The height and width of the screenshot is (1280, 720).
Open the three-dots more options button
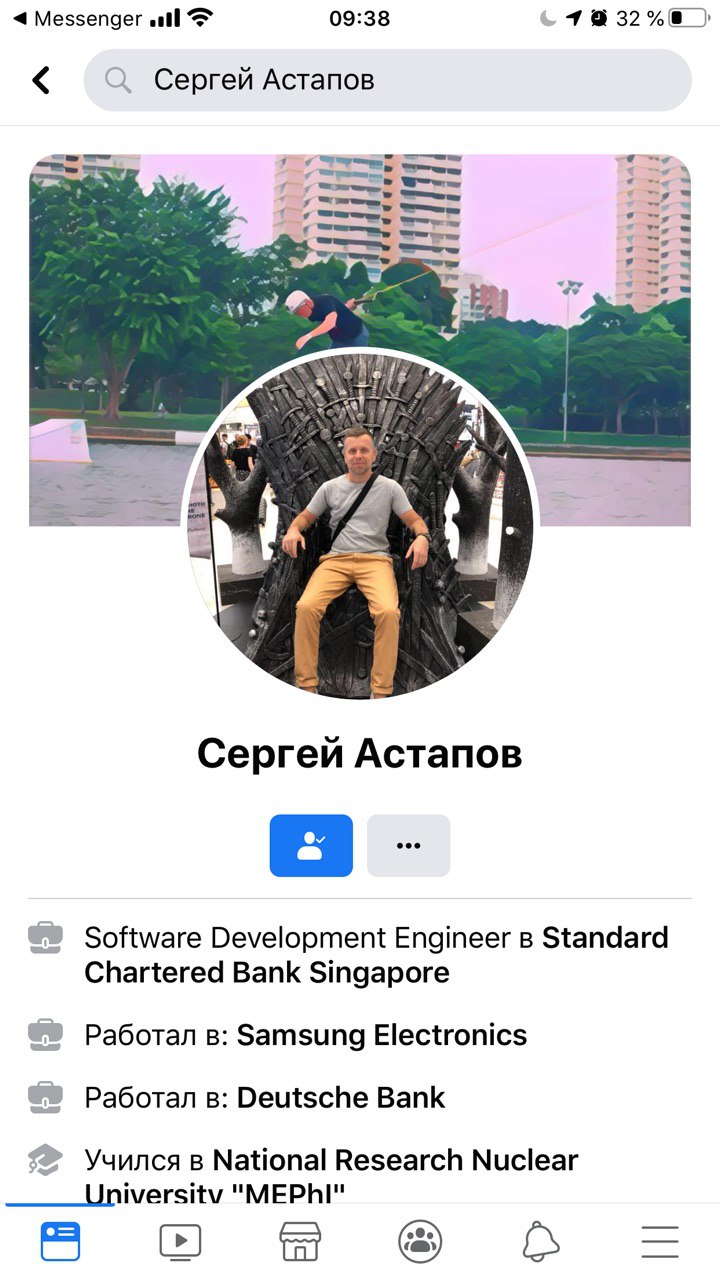pos(408,846)
